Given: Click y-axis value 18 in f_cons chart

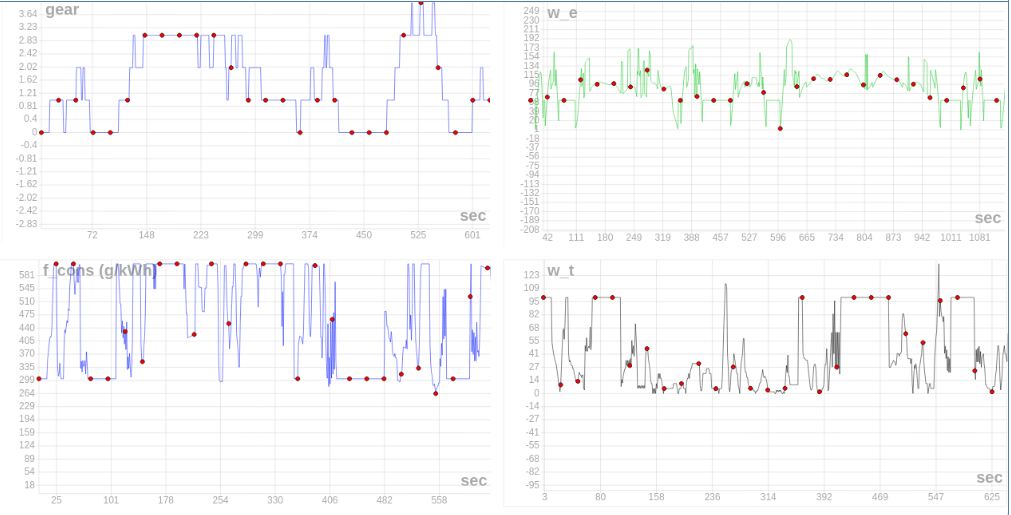Looking at the screenshot, I should pyautogui.click(x=30, y=485).
